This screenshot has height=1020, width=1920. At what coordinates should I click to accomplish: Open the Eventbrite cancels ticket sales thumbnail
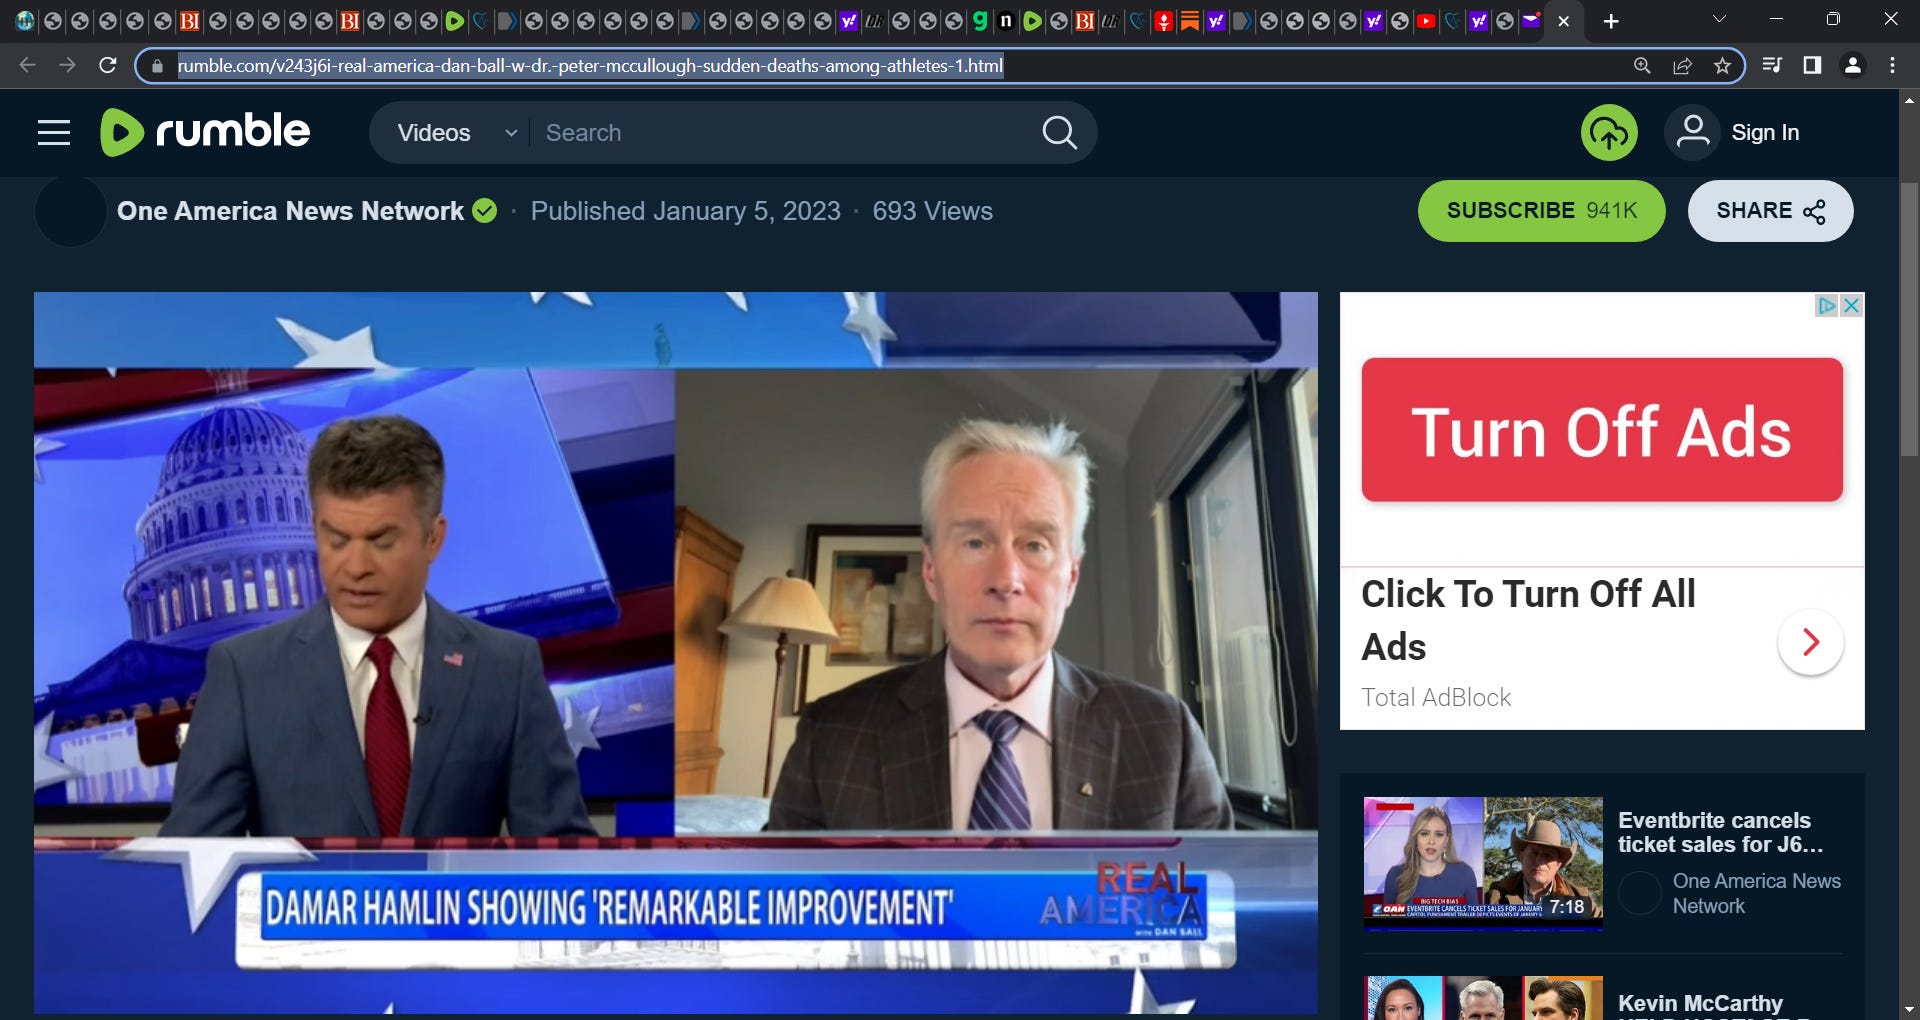(x=1483, y=863)
